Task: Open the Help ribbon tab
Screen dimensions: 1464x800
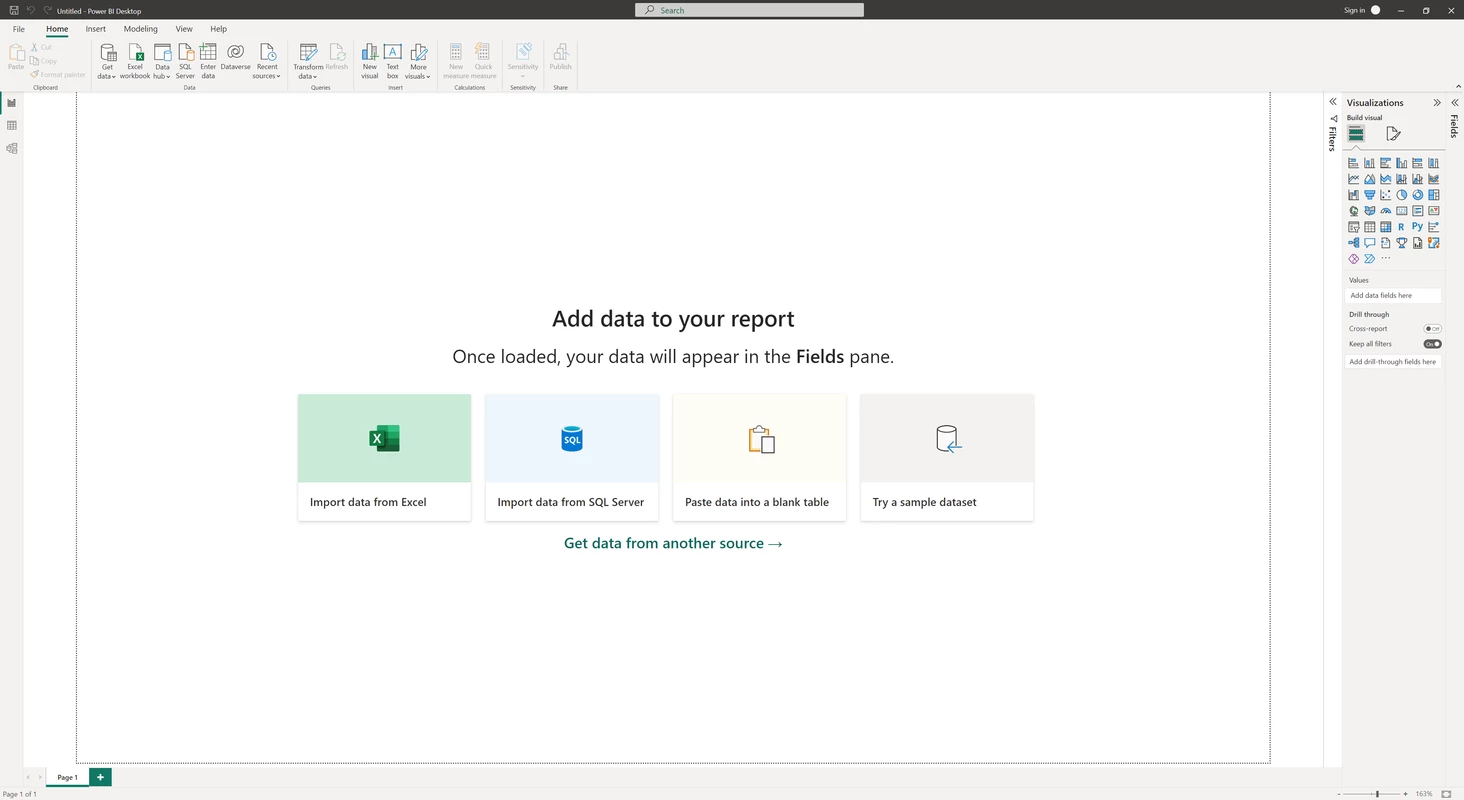Action: click(x=219, y=29)
